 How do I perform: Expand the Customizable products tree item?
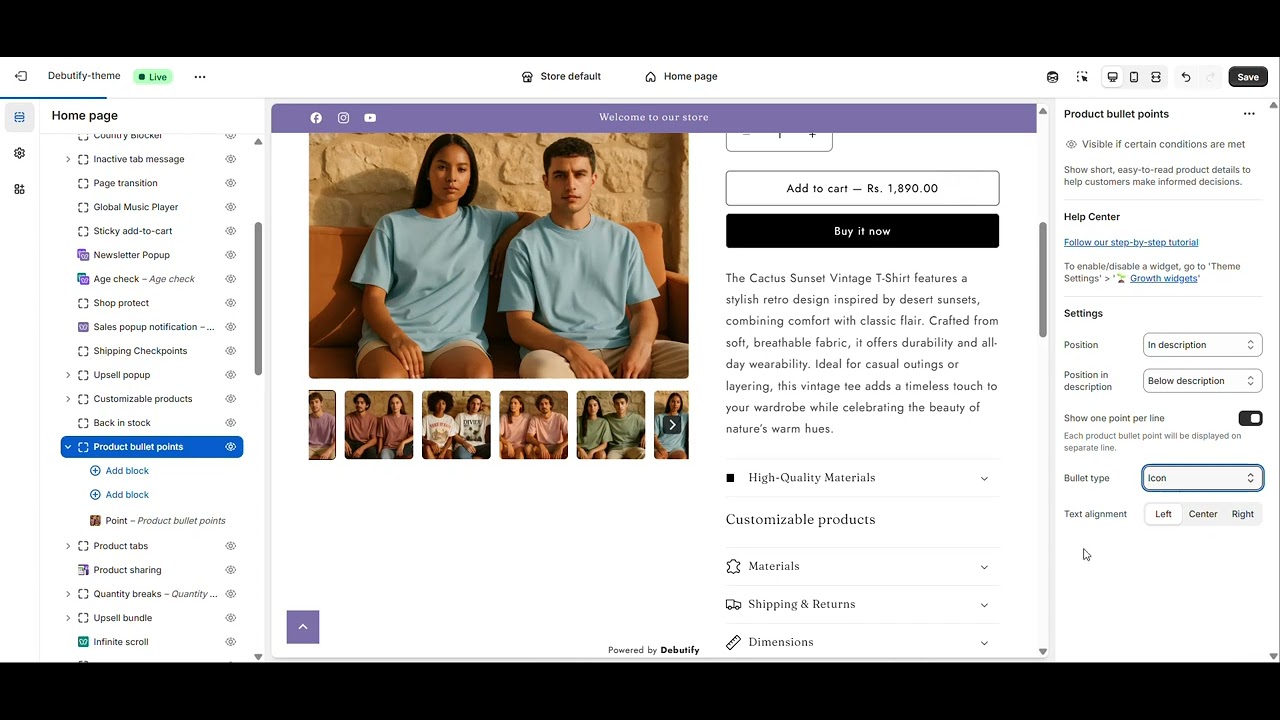(x=68, y=399)
